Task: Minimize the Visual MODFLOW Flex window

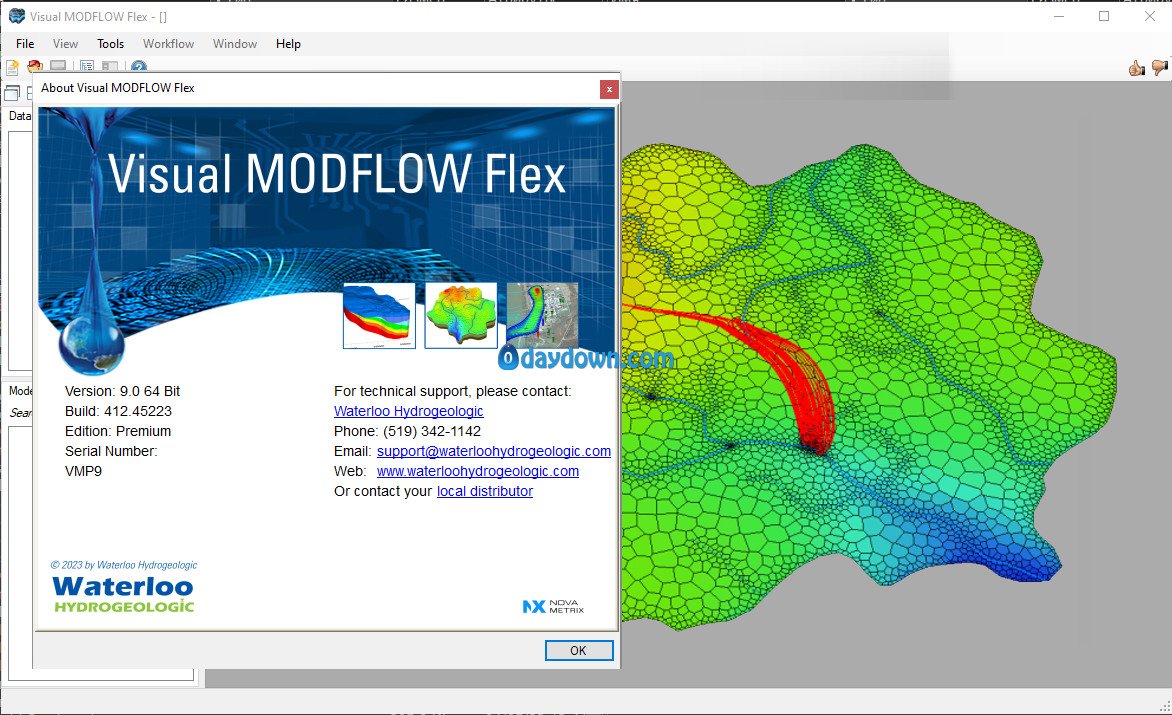Action: (x=1058, y=16)
